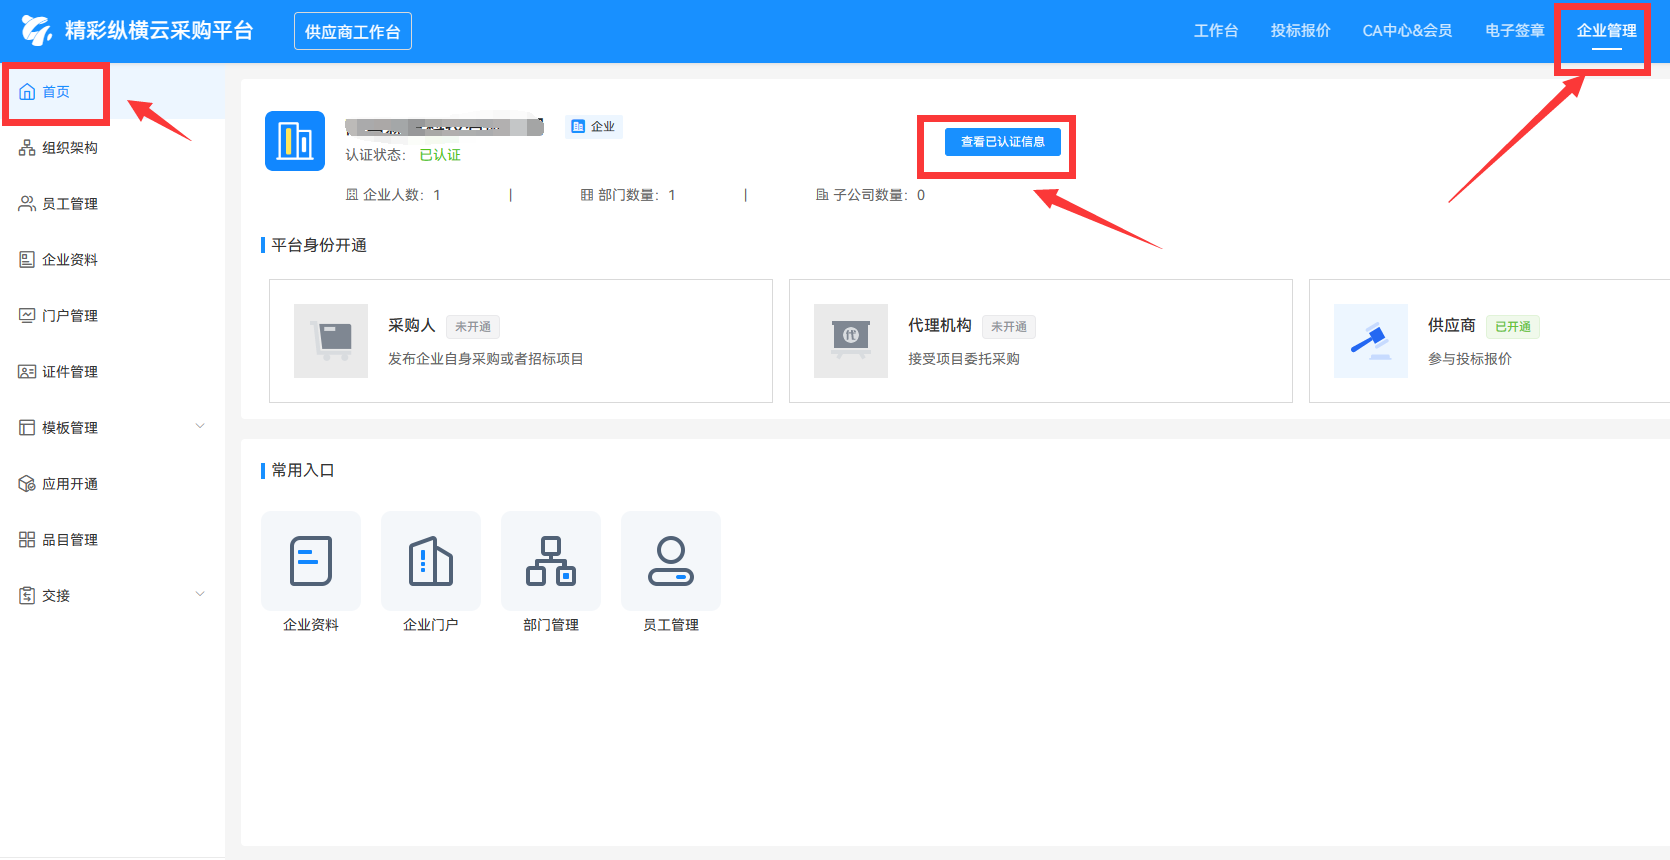Image resolution: width=1670 pixels, height=860 pixels.
Task: Click the platform logo icon in header
Action: [x=37, y=31]
